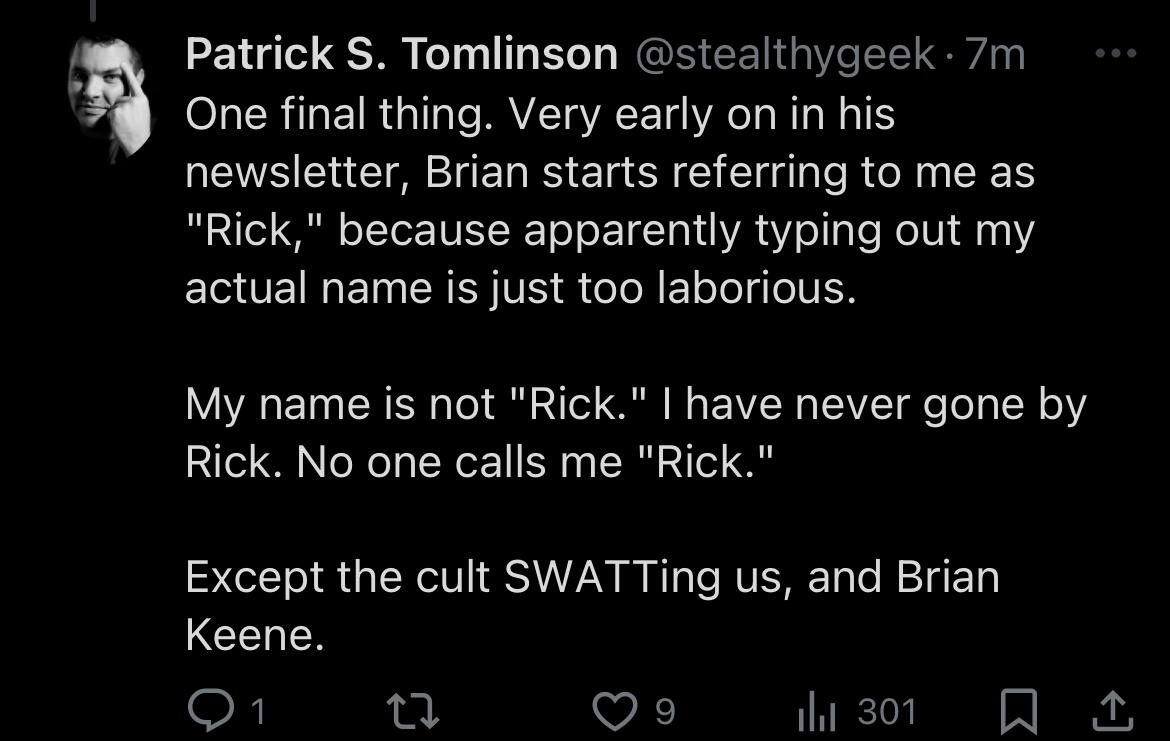Open Patrick S. Tomlinson display name link
This screenshot has width=1170, height=741.
coord(401,54)
